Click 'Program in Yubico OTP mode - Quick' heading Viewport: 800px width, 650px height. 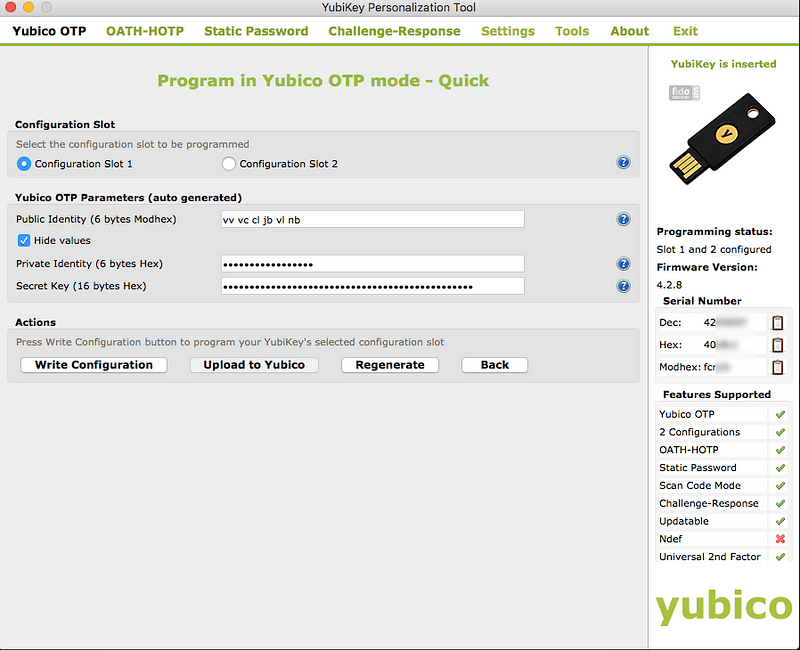(x=323, y=81)
